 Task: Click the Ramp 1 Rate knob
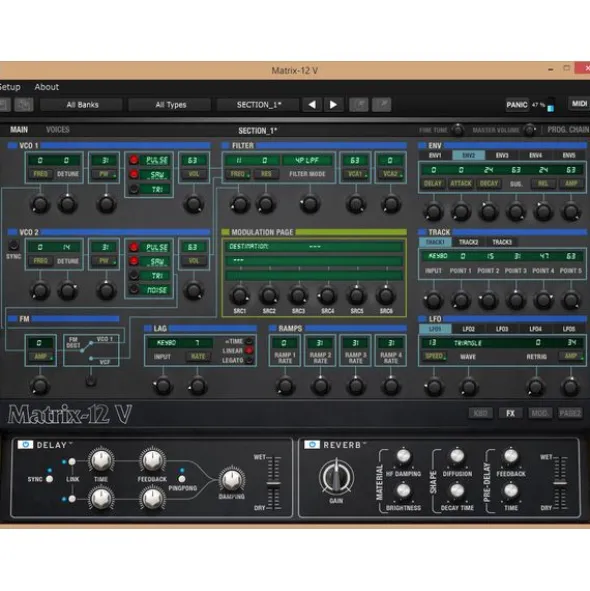[285, 386]
